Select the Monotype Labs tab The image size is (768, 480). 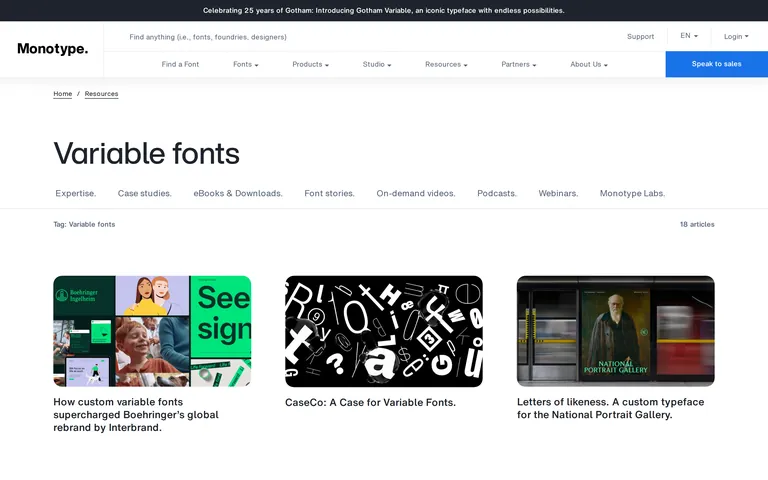coord(632,193)
